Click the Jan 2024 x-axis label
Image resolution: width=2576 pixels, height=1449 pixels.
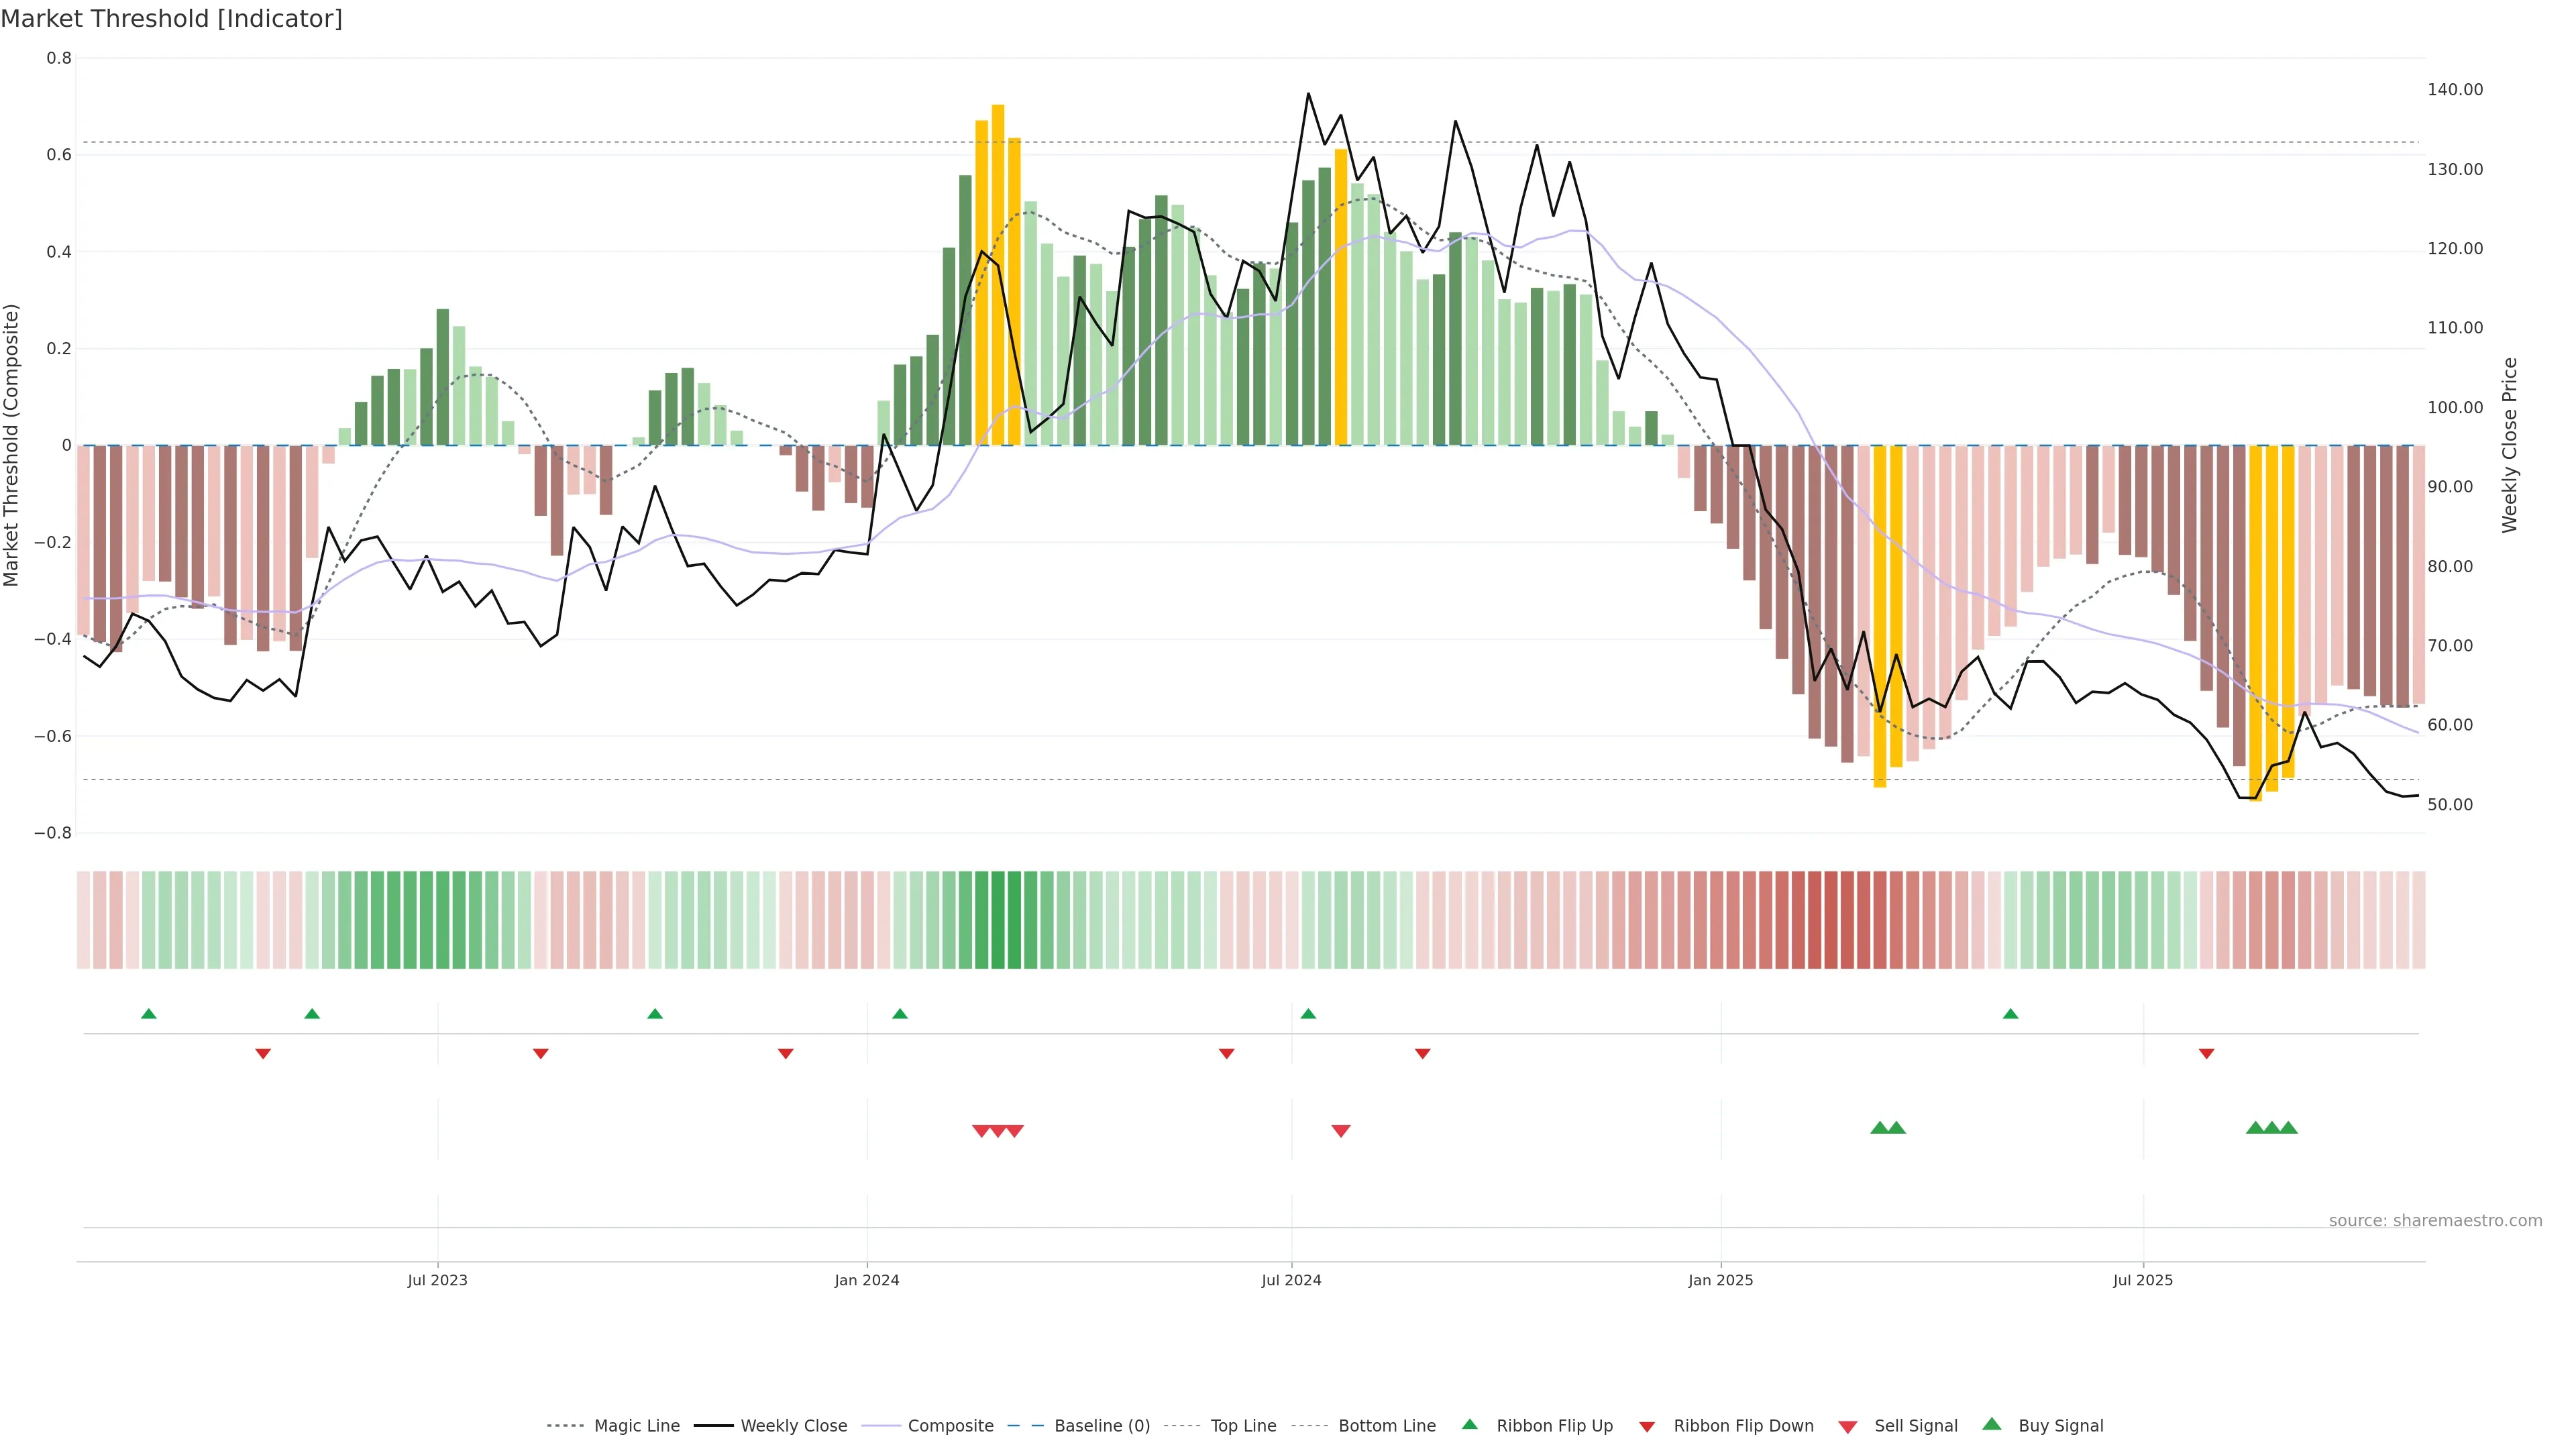coord(867,1280)
